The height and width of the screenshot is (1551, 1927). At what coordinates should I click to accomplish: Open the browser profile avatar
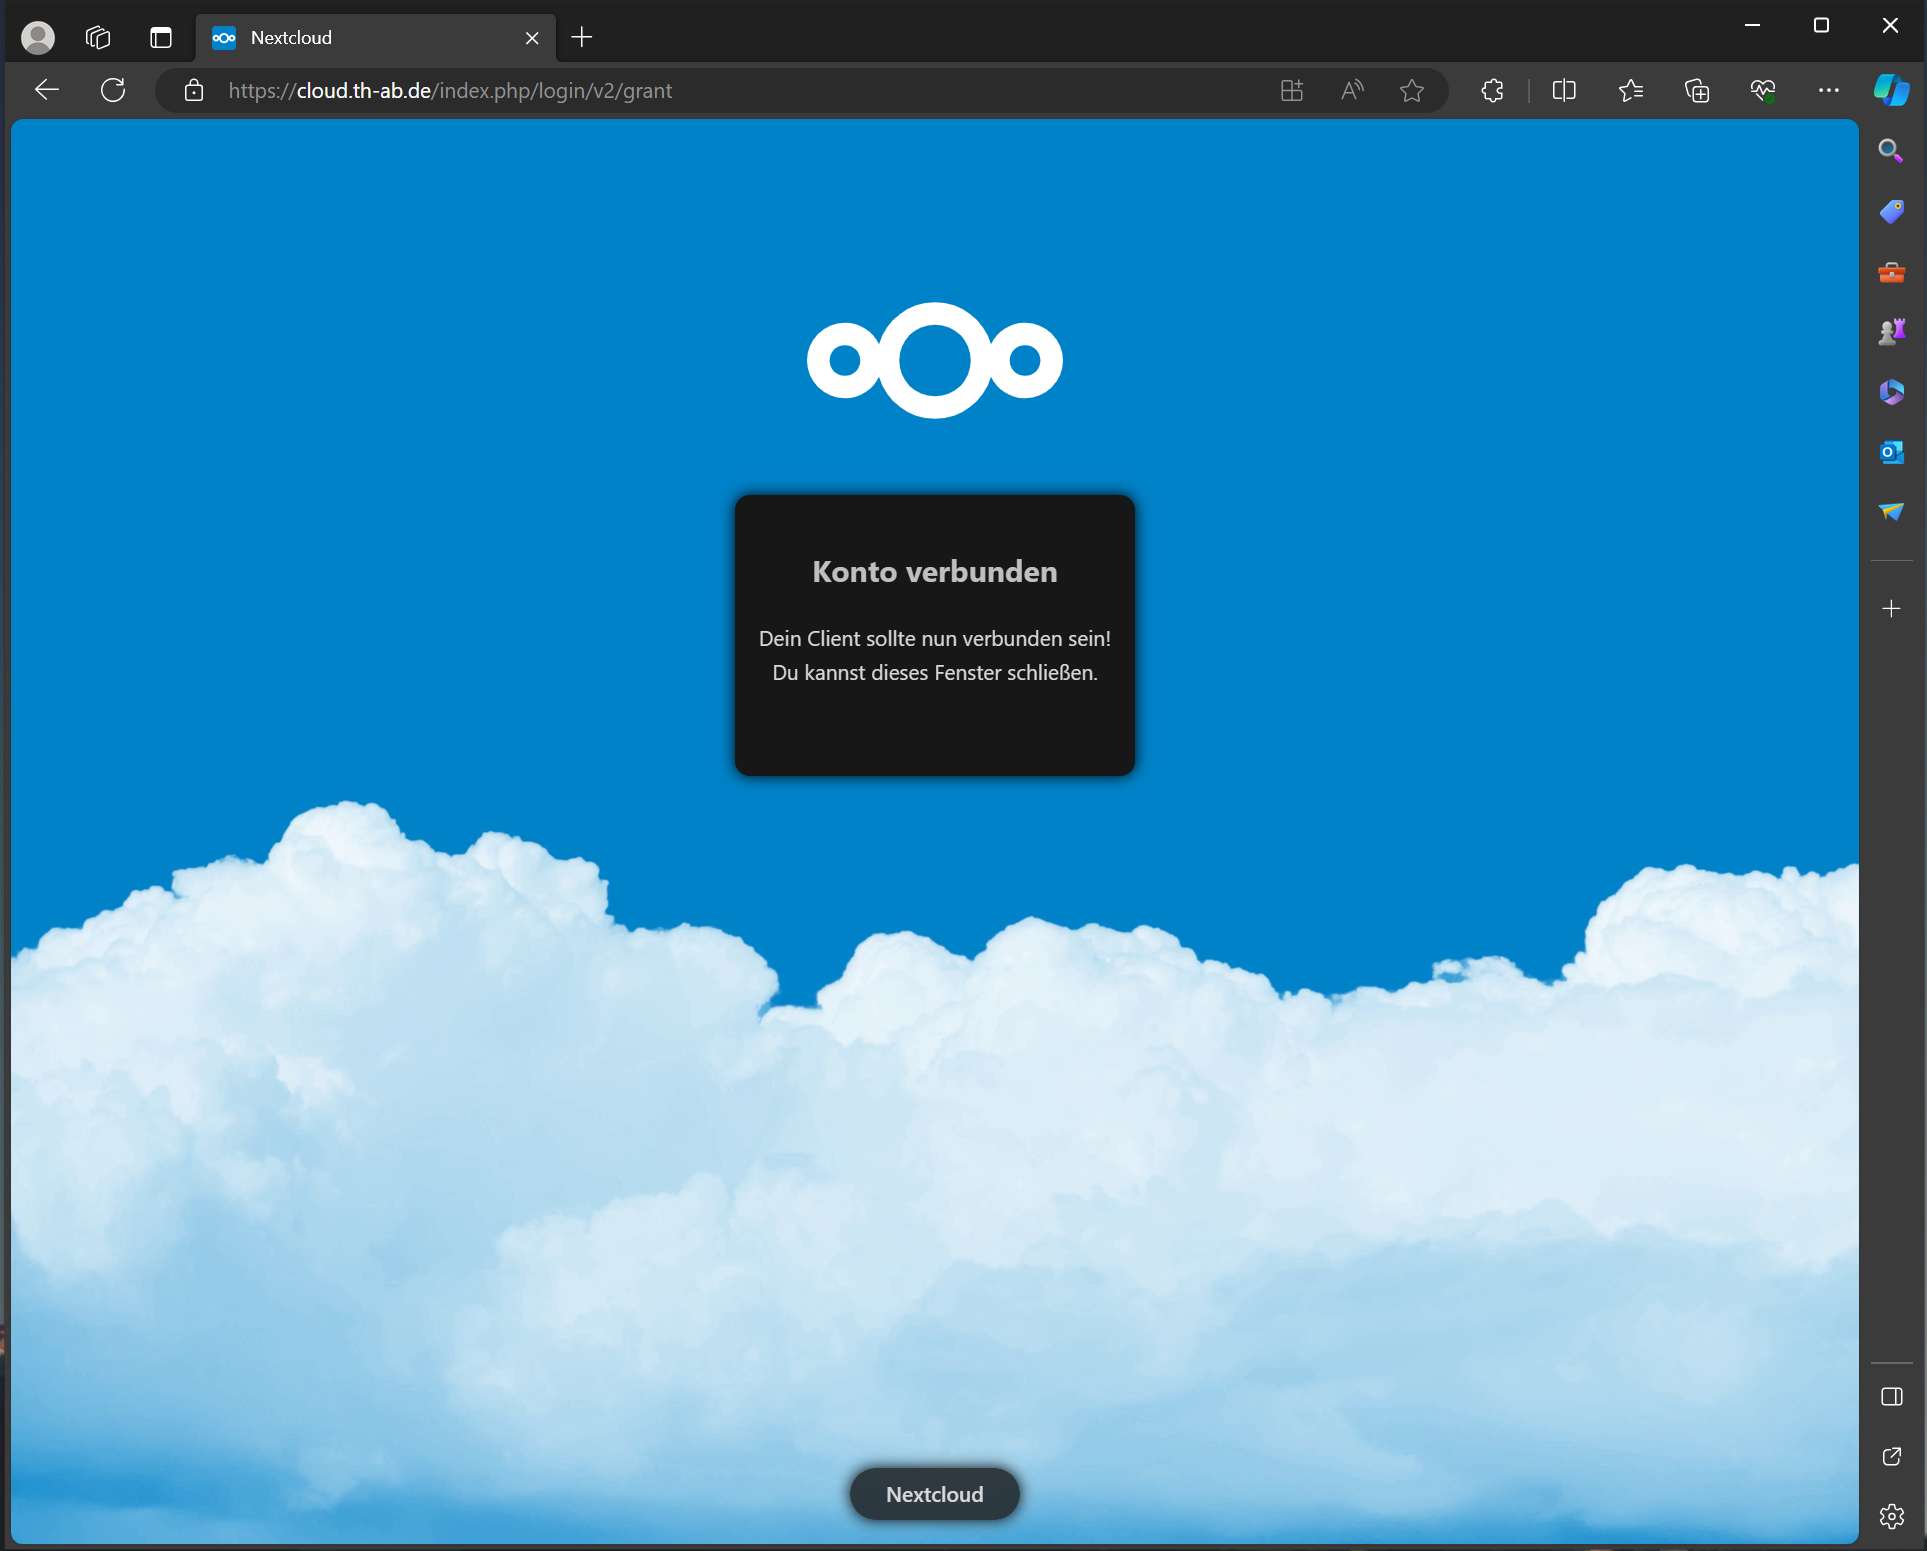point(38,38)
